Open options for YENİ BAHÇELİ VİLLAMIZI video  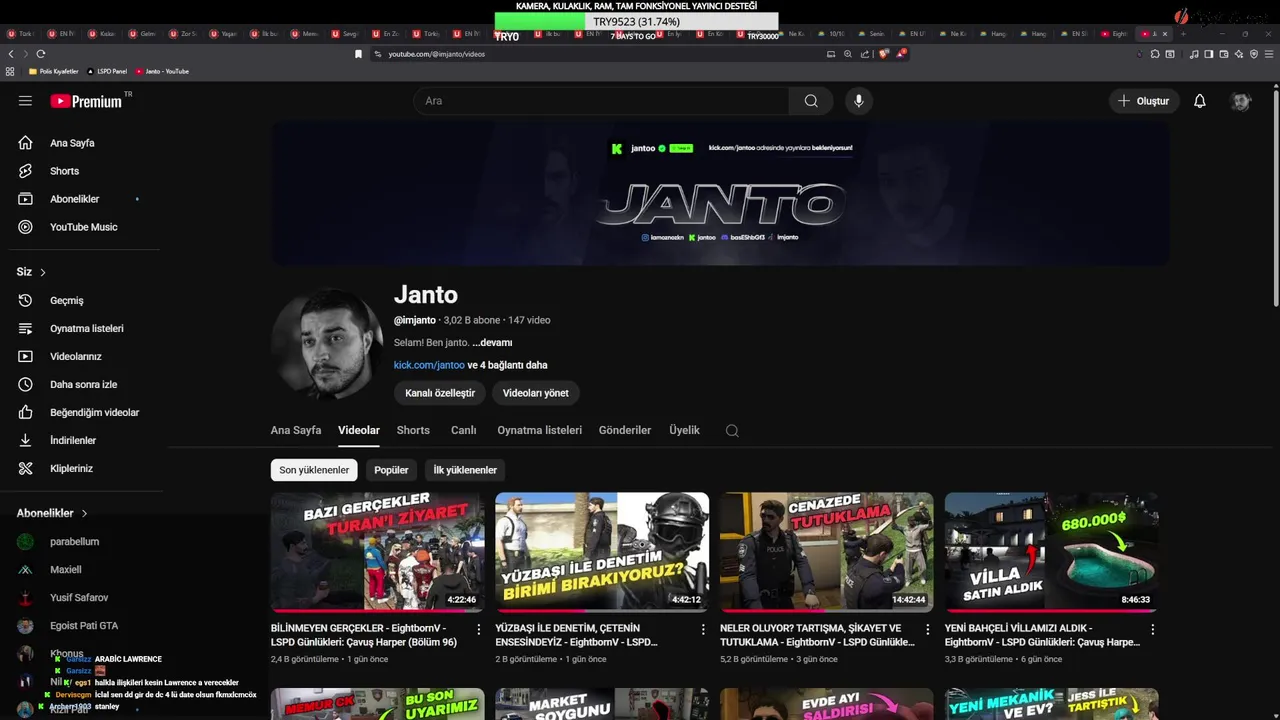[1152, 630]
